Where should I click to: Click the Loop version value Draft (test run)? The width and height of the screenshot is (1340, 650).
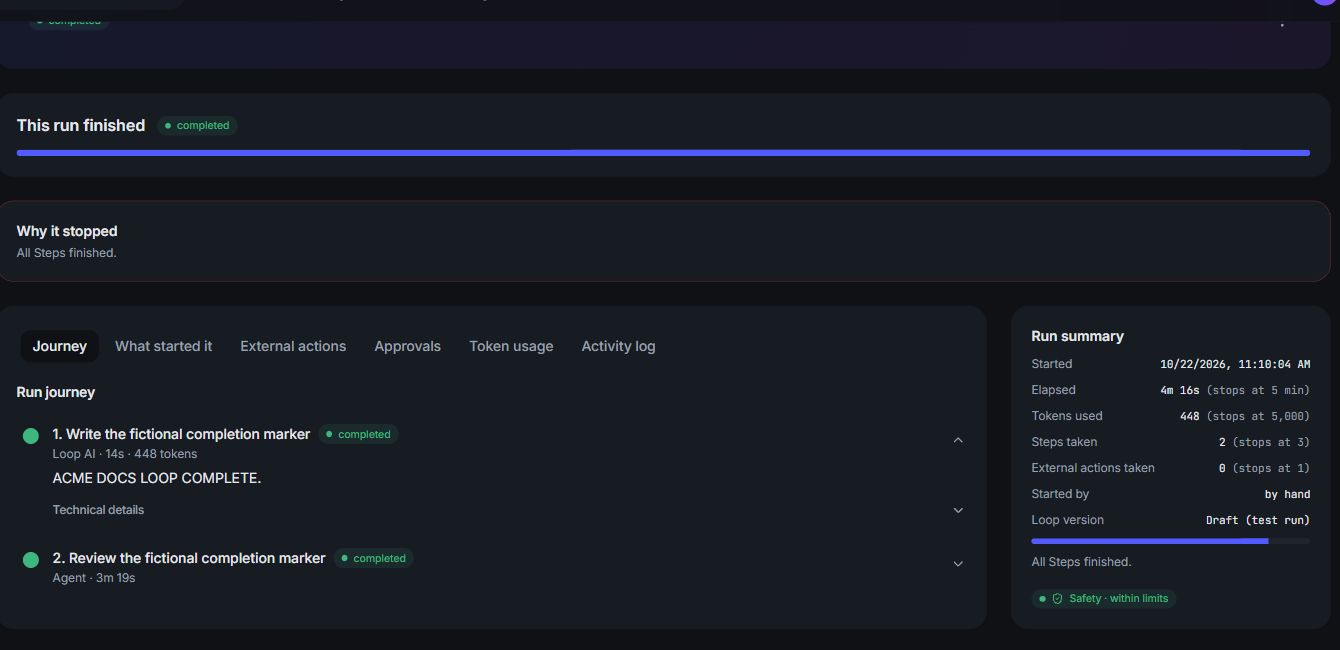(x=1258, y=520)
